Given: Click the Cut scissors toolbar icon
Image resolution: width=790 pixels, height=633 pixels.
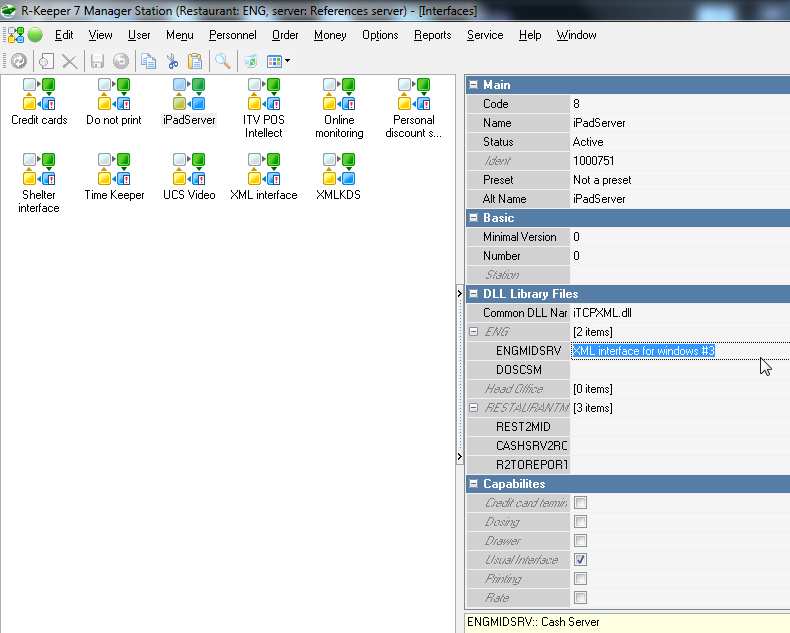Looking at the screenshot, I should [172, 61].
